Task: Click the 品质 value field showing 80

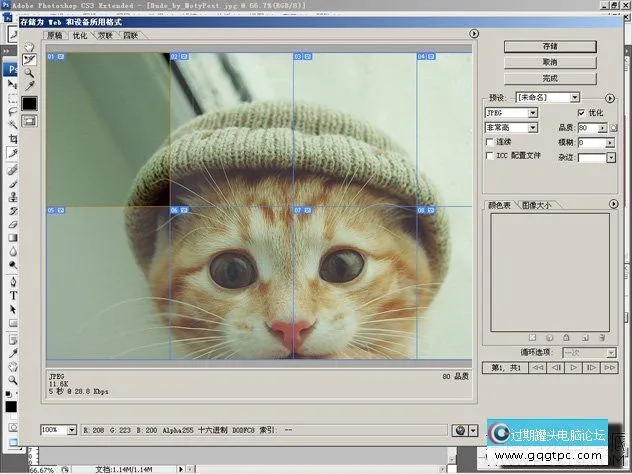Action: (588, 128)
